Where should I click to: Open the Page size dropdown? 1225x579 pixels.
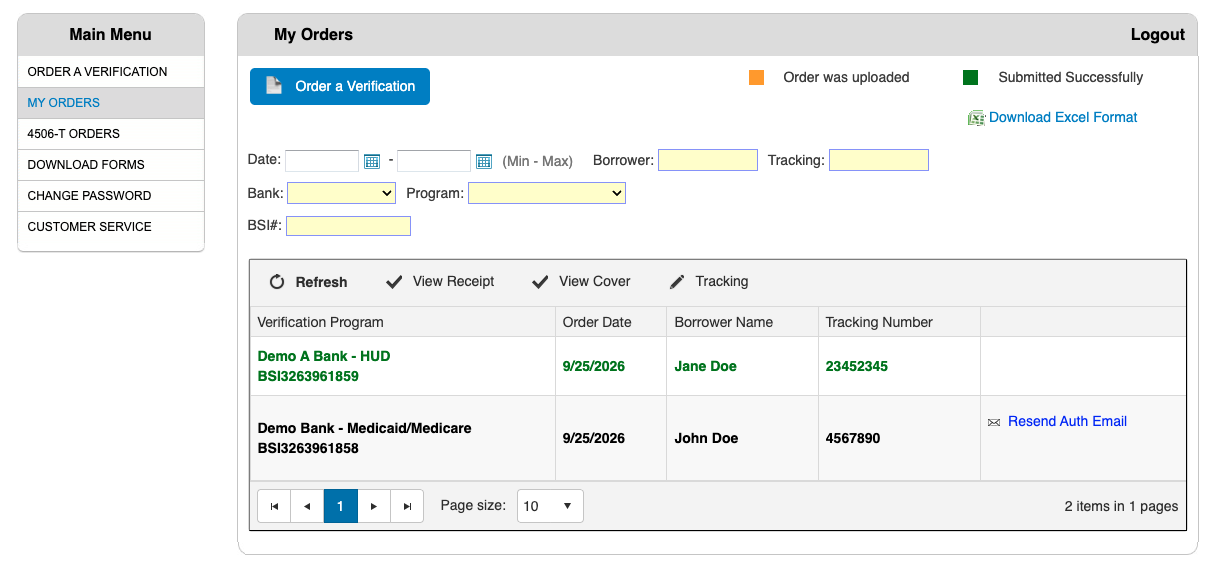550,506
